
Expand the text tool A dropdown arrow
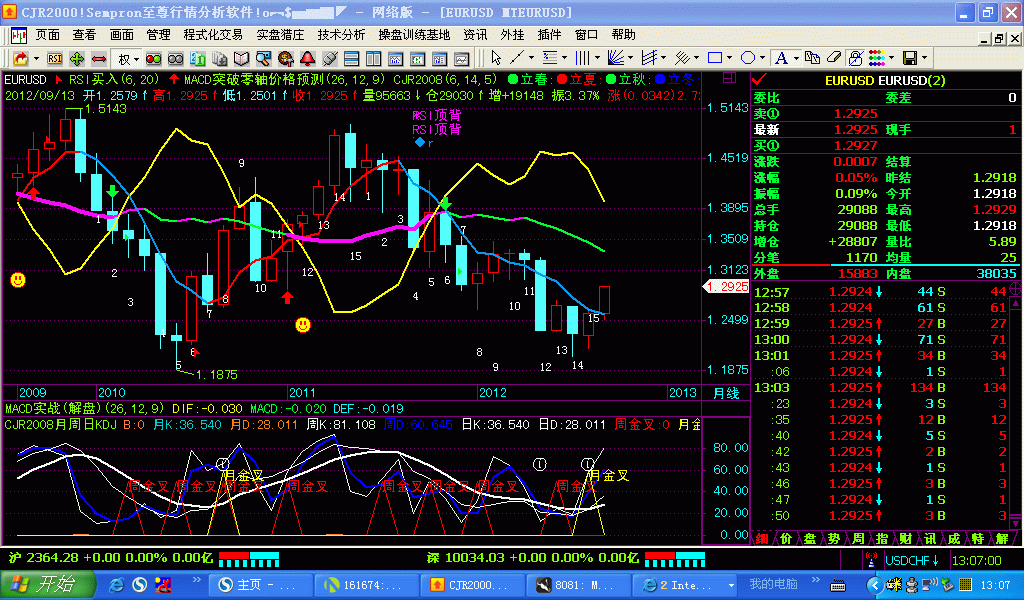797,59
